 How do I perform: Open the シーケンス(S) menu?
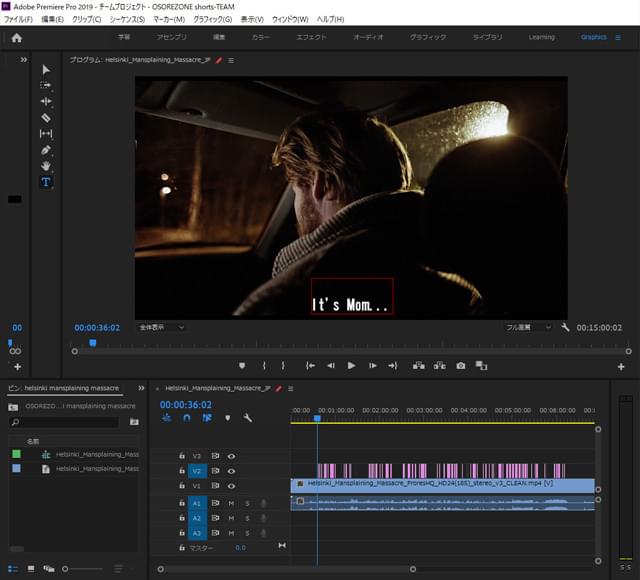click(126, 19)
